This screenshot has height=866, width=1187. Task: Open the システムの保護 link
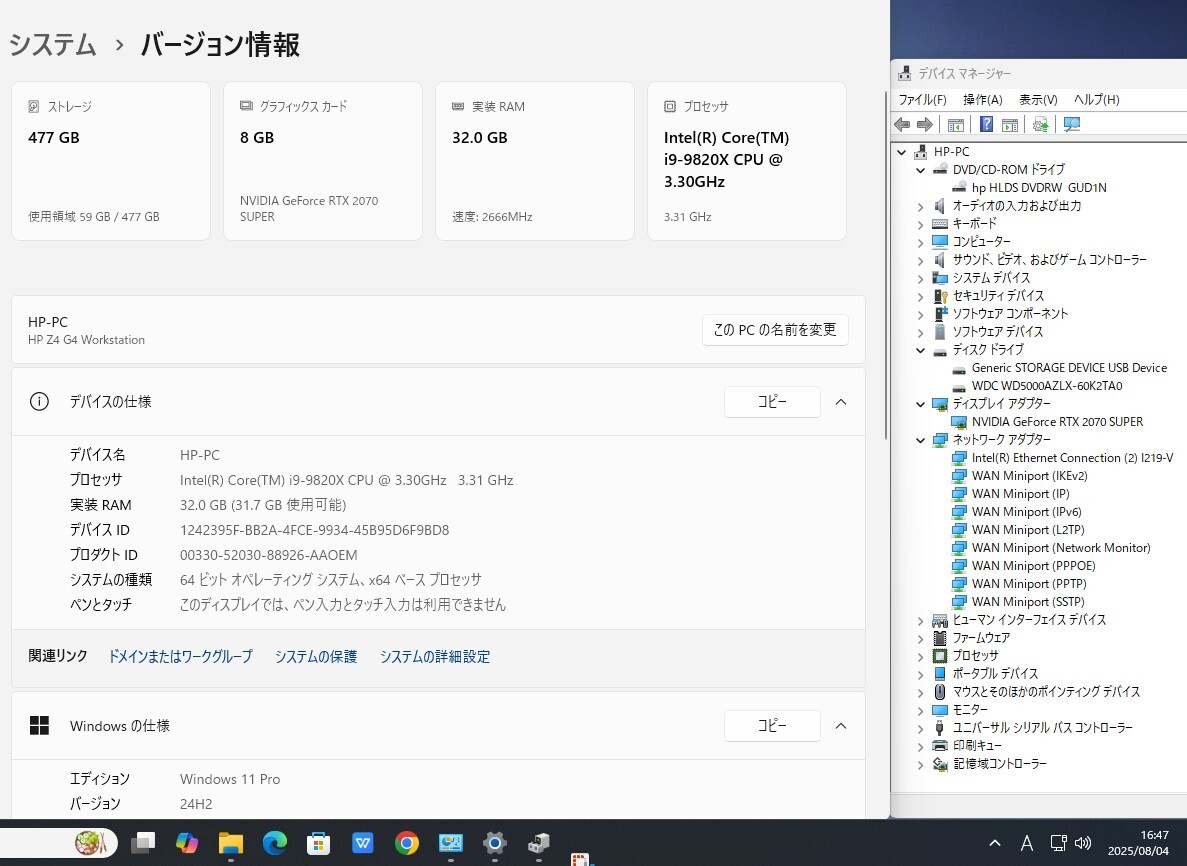coord(316,656)
